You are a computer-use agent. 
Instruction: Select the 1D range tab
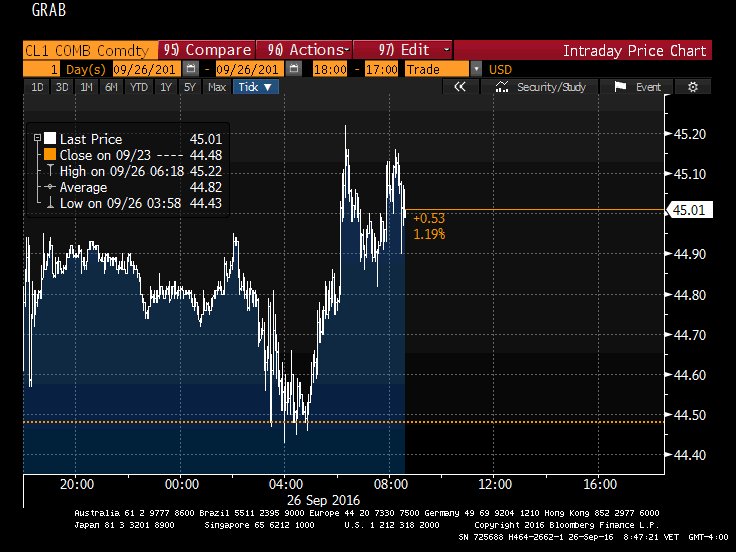pyautogui.click(x=37, y=87)
